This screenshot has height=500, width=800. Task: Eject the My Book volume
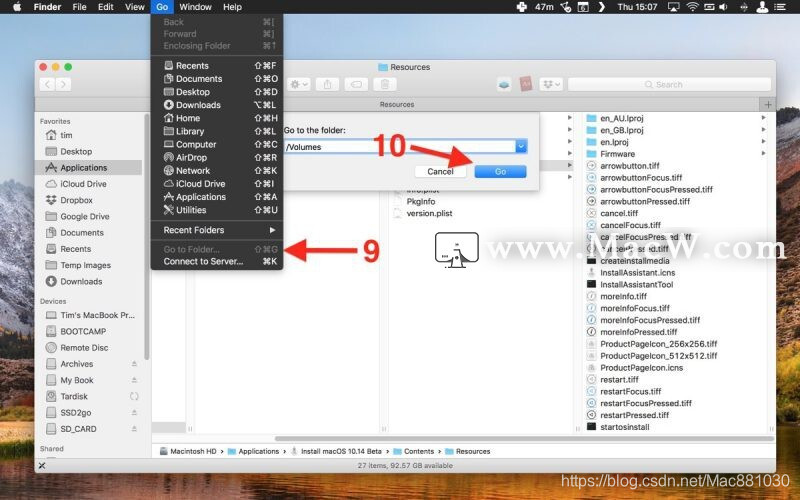(134, 380)
